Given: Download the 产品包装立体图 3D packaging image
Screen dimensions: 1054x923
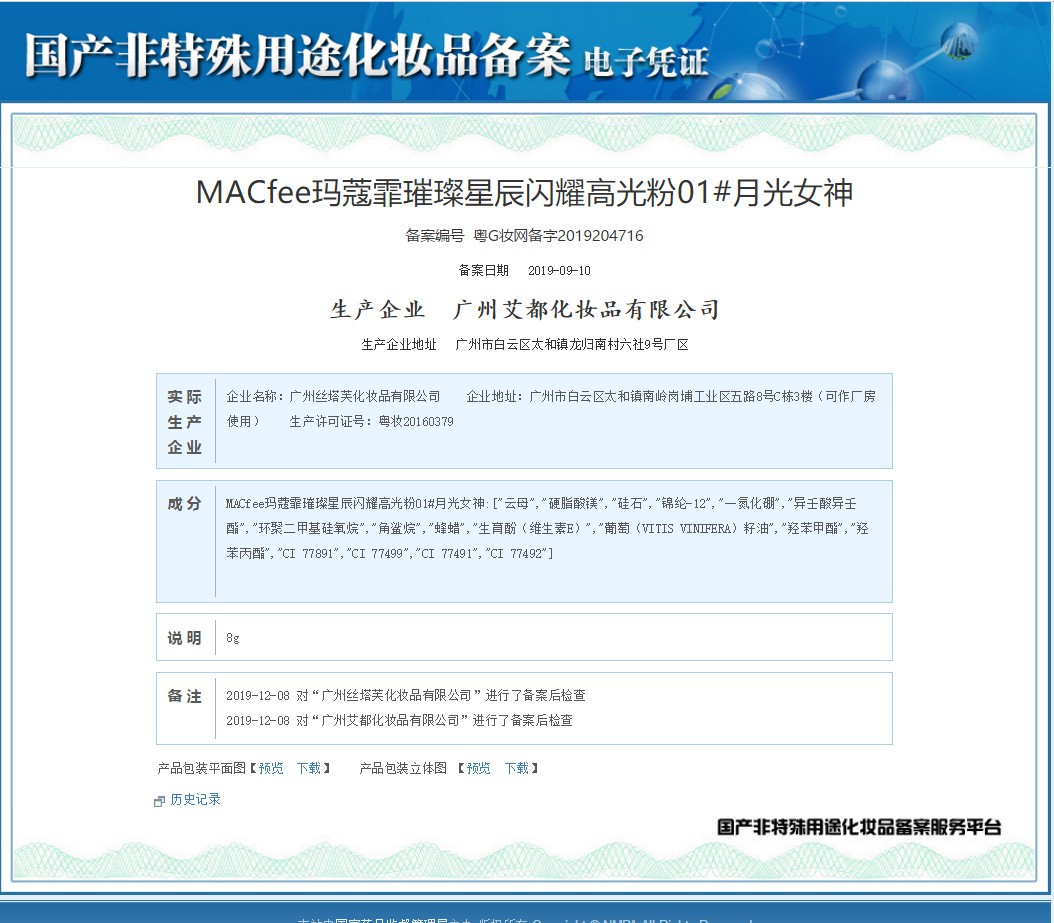Looking at the screenshot, I should [x=516, y=768].
